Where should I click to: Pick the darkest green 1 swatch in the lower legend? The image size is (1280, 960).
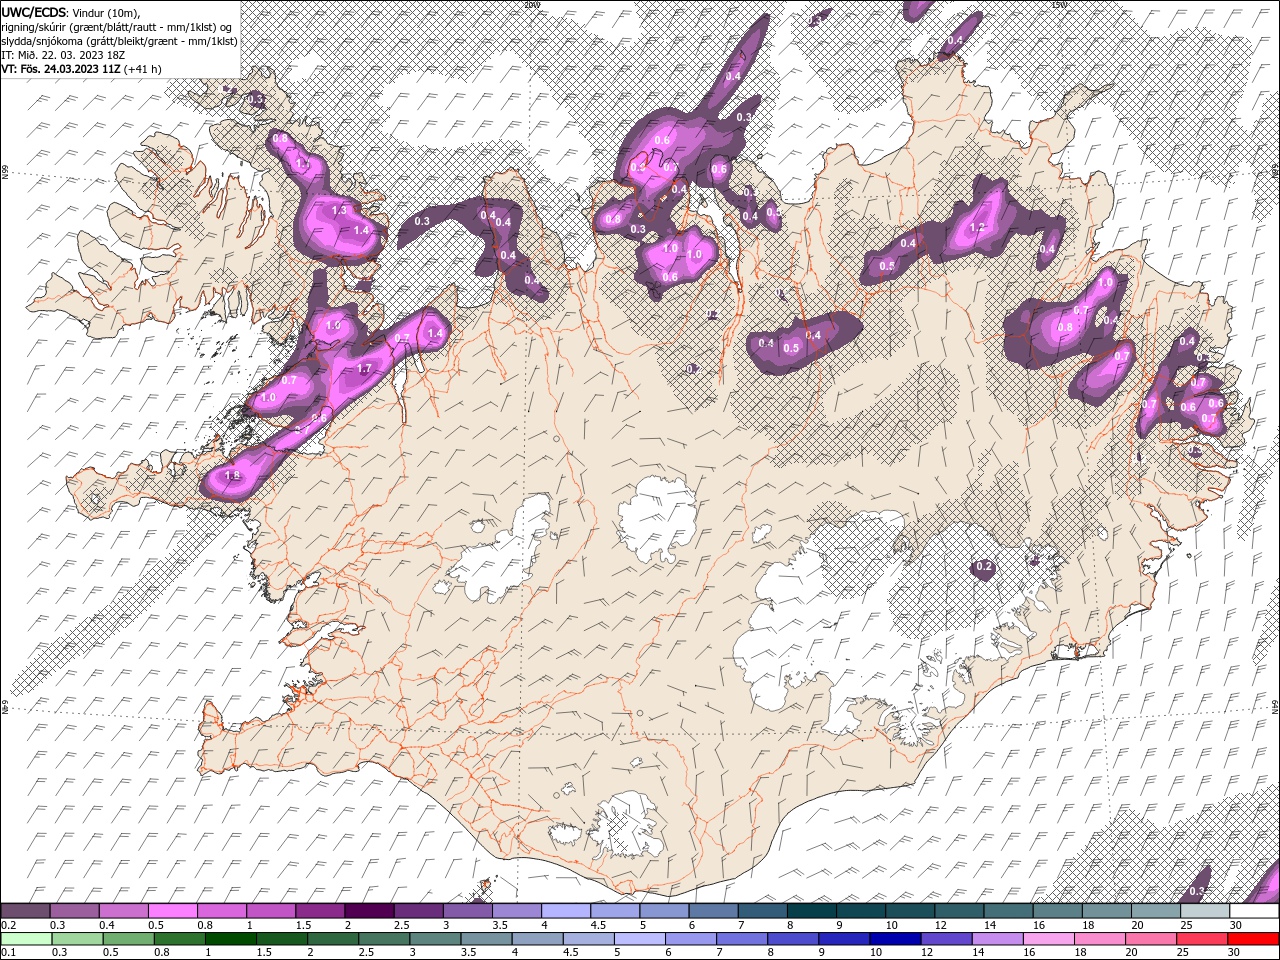click(231, 939)
